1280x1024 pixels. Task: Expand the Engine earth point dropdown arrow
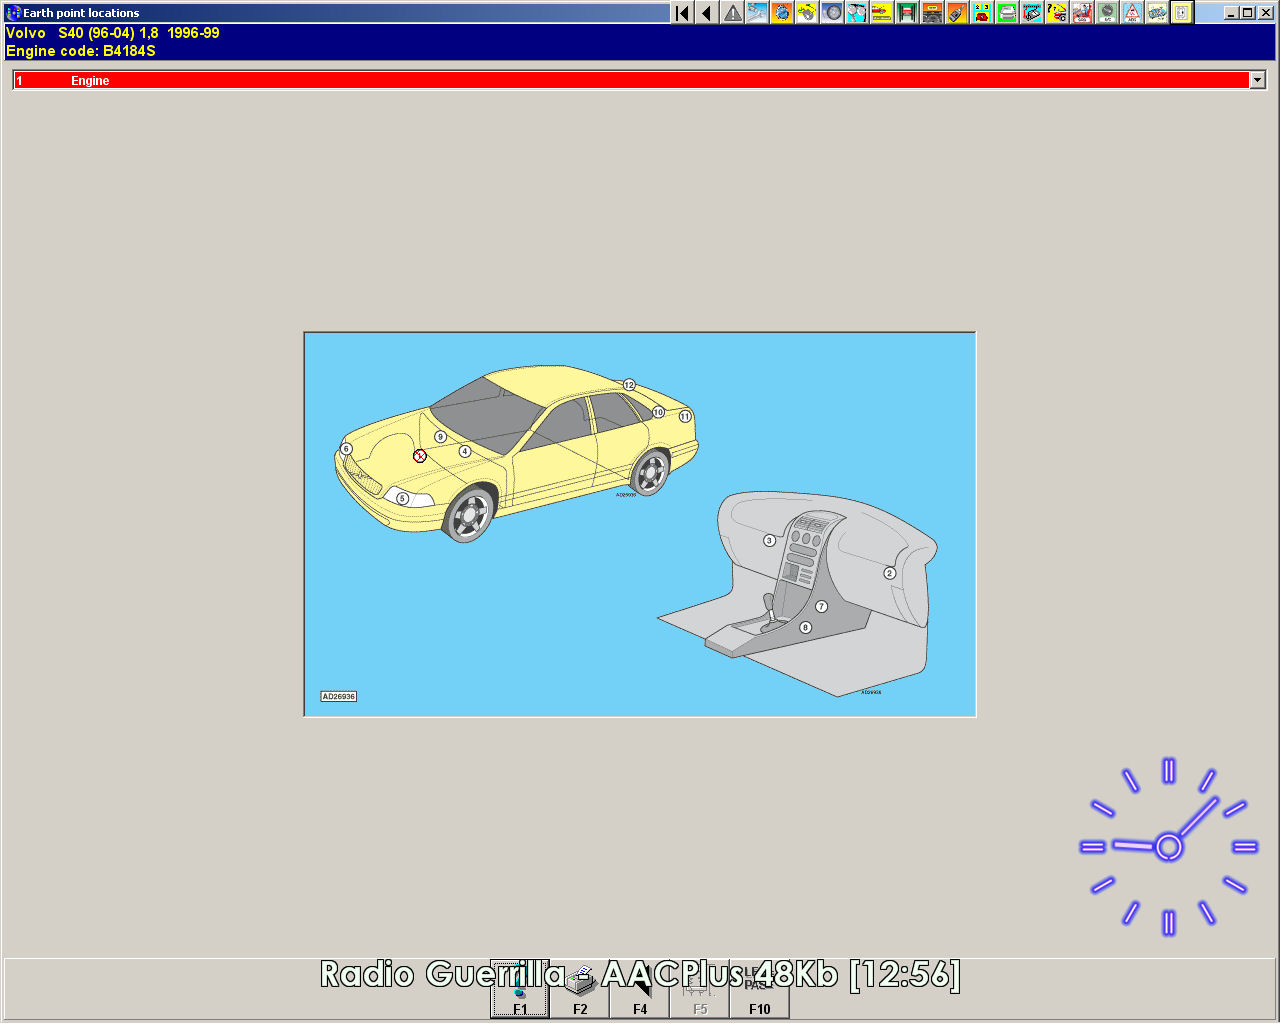click(1257, 80)
